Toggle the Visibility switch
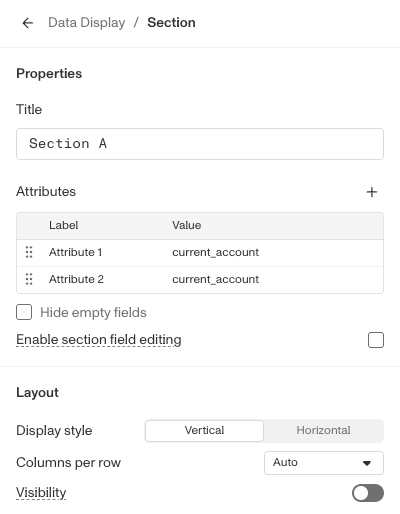The image size is (400, 514). [x=368, y=493]
